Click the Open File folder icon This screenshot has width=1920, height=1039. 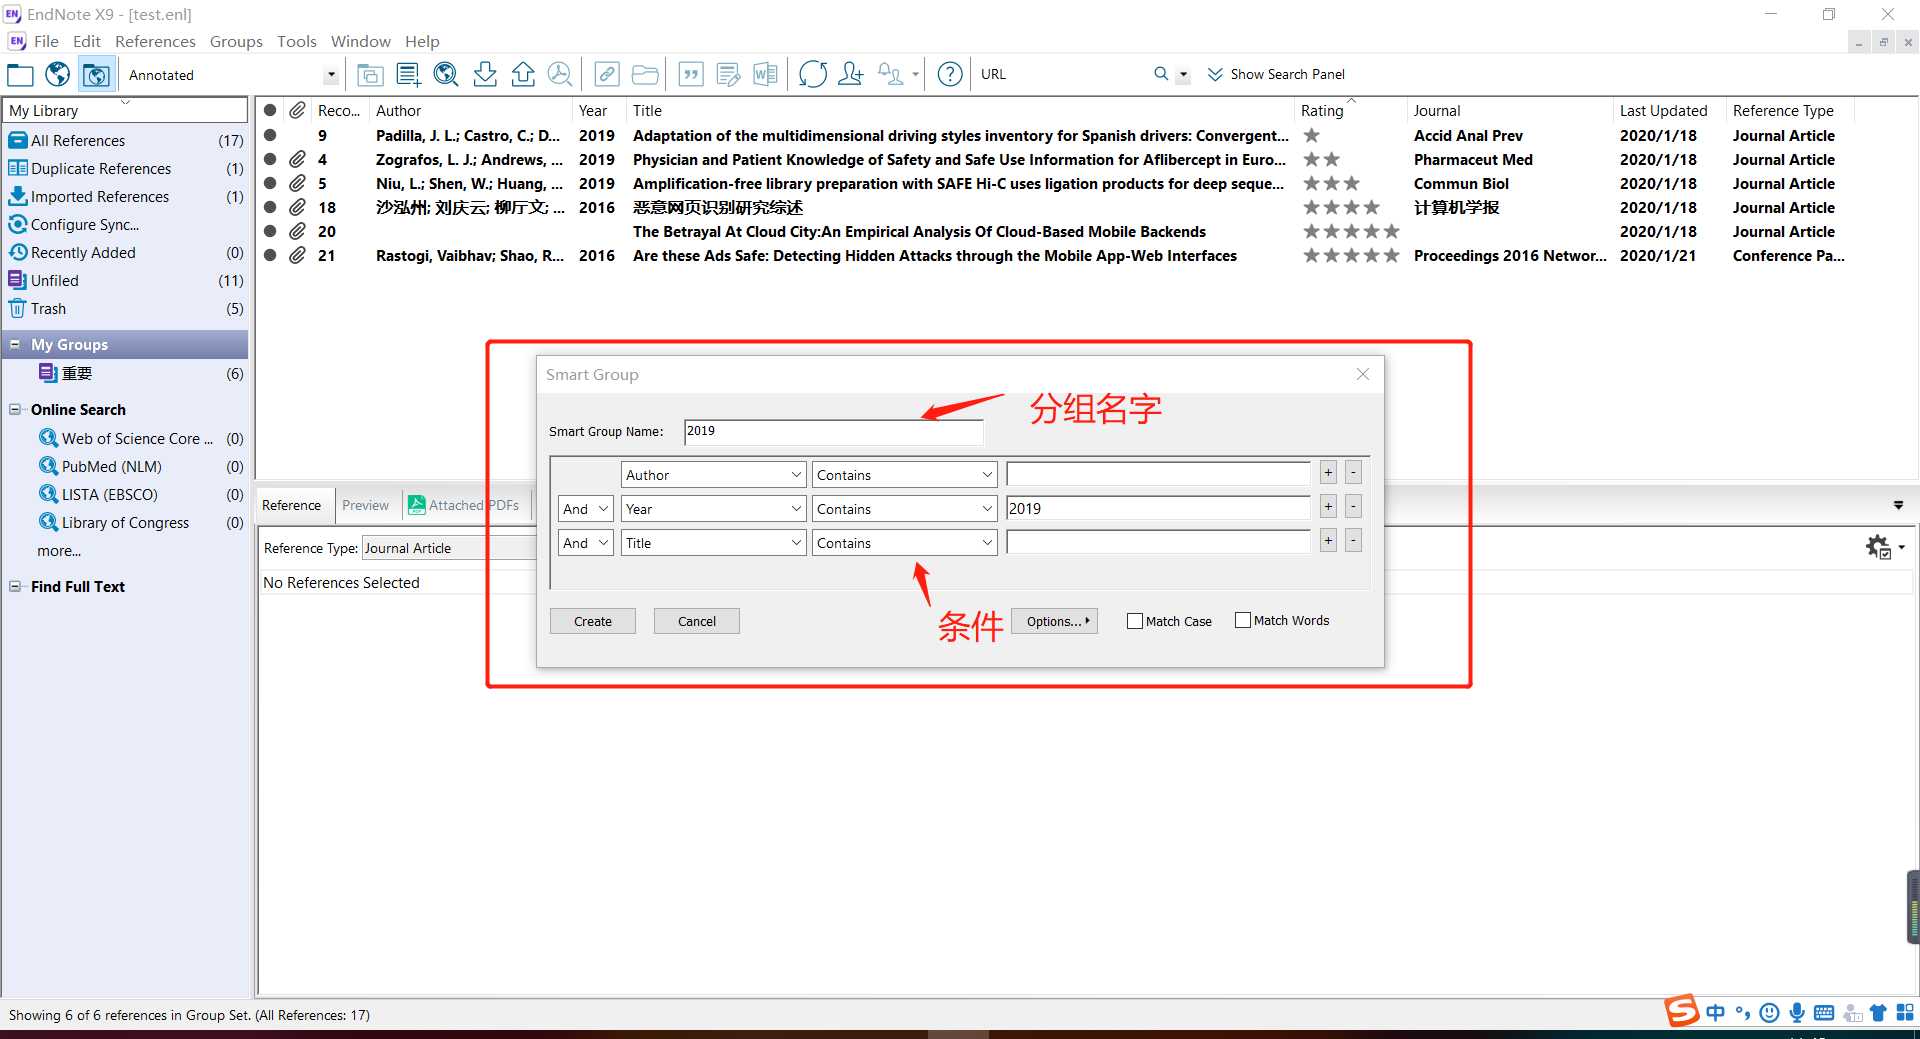[x=645, y=75]
